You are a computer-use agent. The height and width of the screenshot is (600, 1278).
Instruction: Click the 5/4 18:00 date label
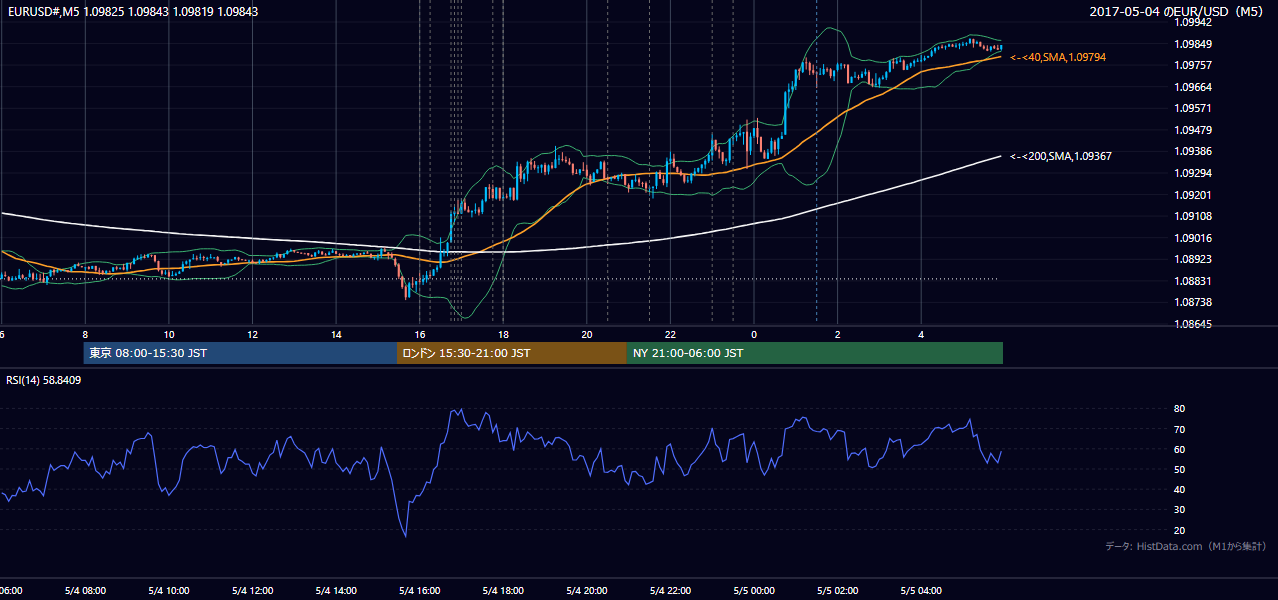tap(503, 590)
